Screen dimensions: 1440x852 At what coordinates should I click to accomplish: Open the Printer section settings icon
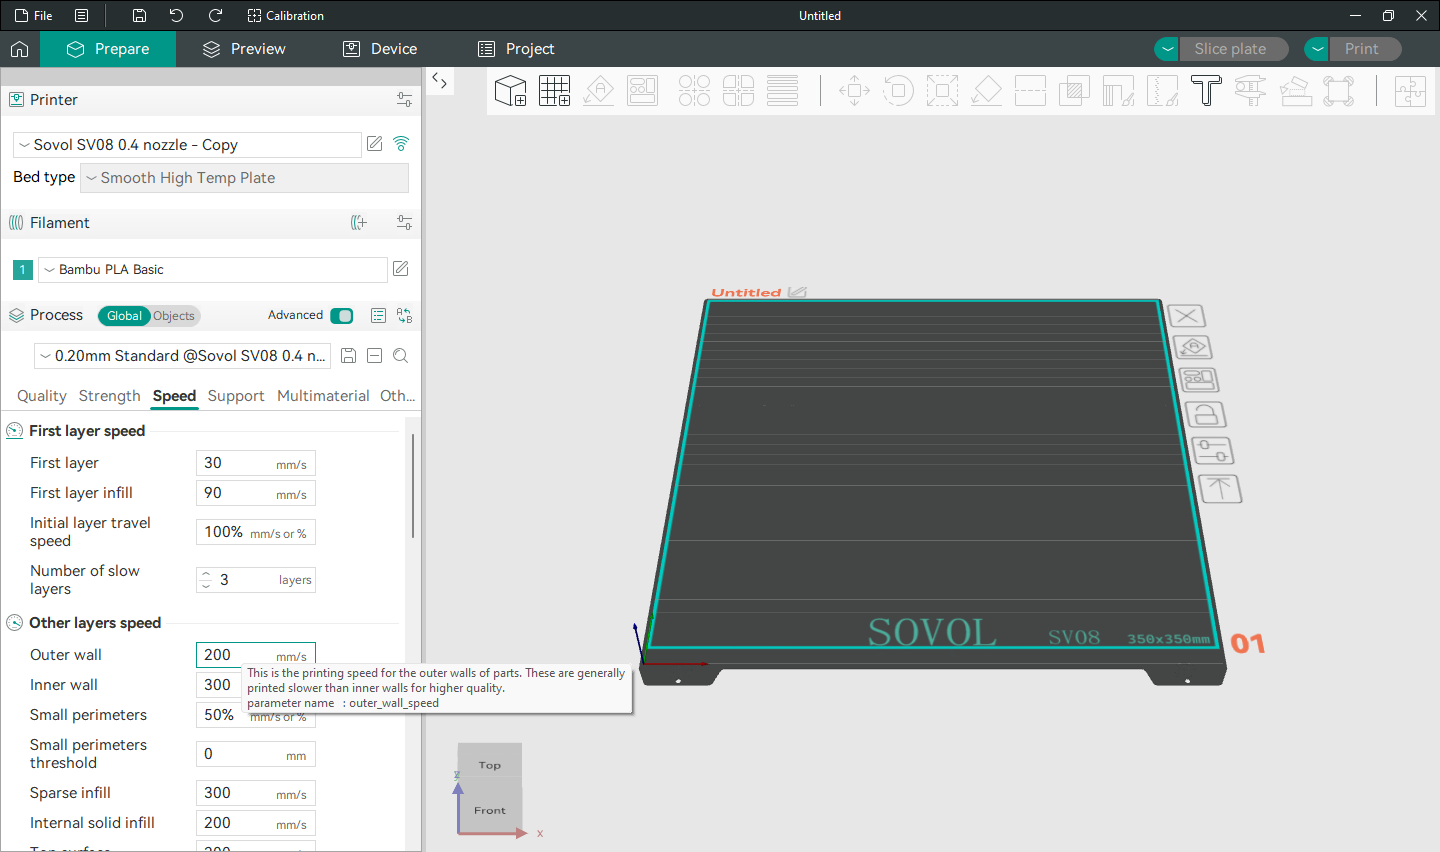[404, 100]
